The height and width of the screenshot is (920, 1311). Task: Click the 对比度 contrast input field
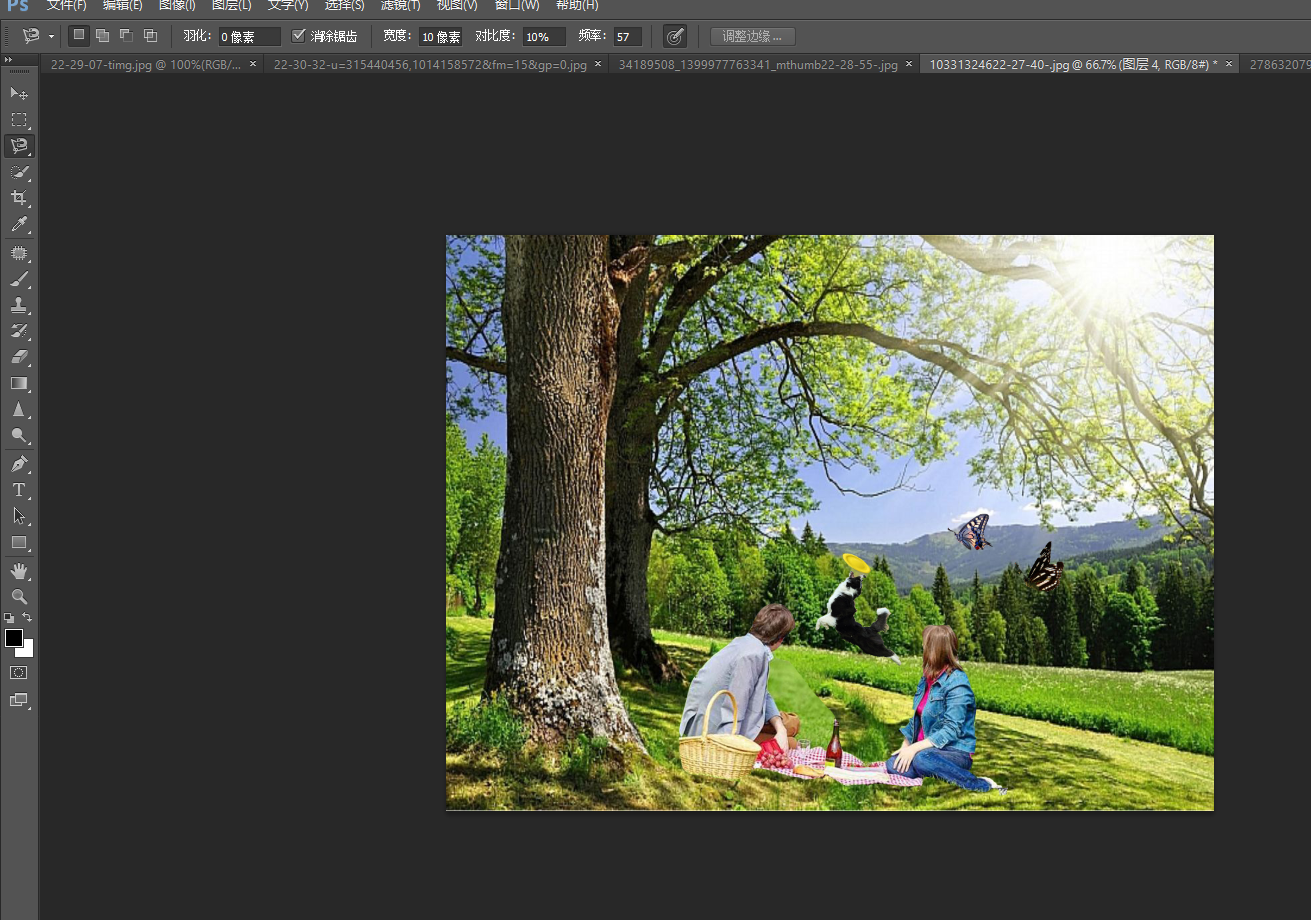(x=544, y=37)
